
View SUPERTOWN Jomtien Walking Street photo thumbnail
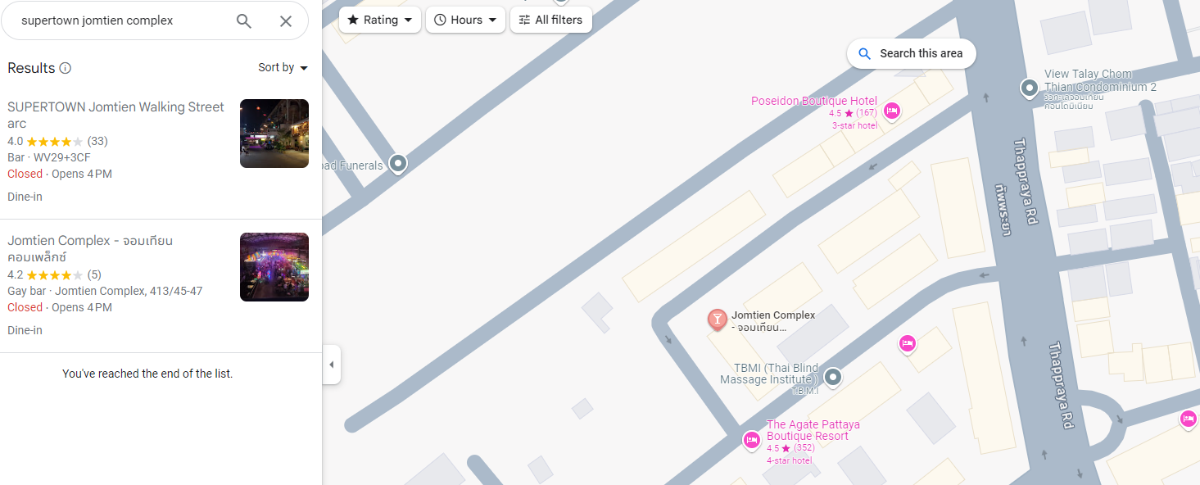(x=274, y=133)
